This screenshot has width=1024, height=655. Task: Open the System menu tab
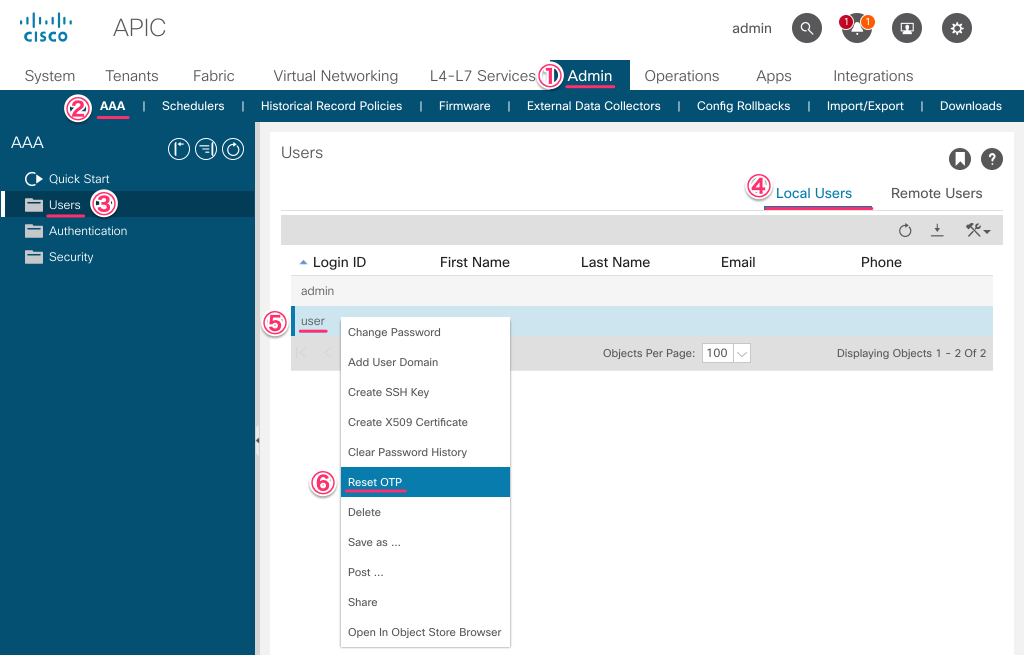click(x=50, y=76)
